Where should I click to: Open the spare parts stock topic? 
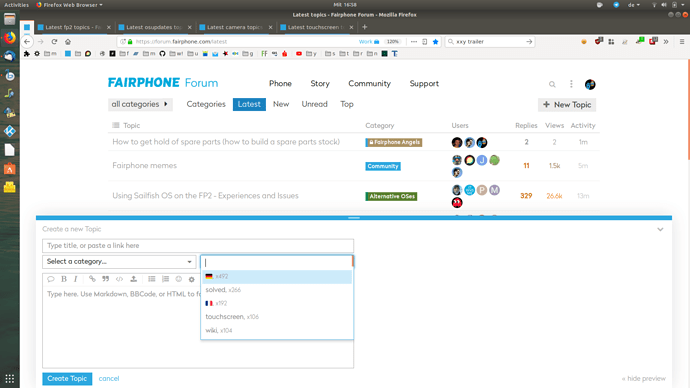coord(226,142)
